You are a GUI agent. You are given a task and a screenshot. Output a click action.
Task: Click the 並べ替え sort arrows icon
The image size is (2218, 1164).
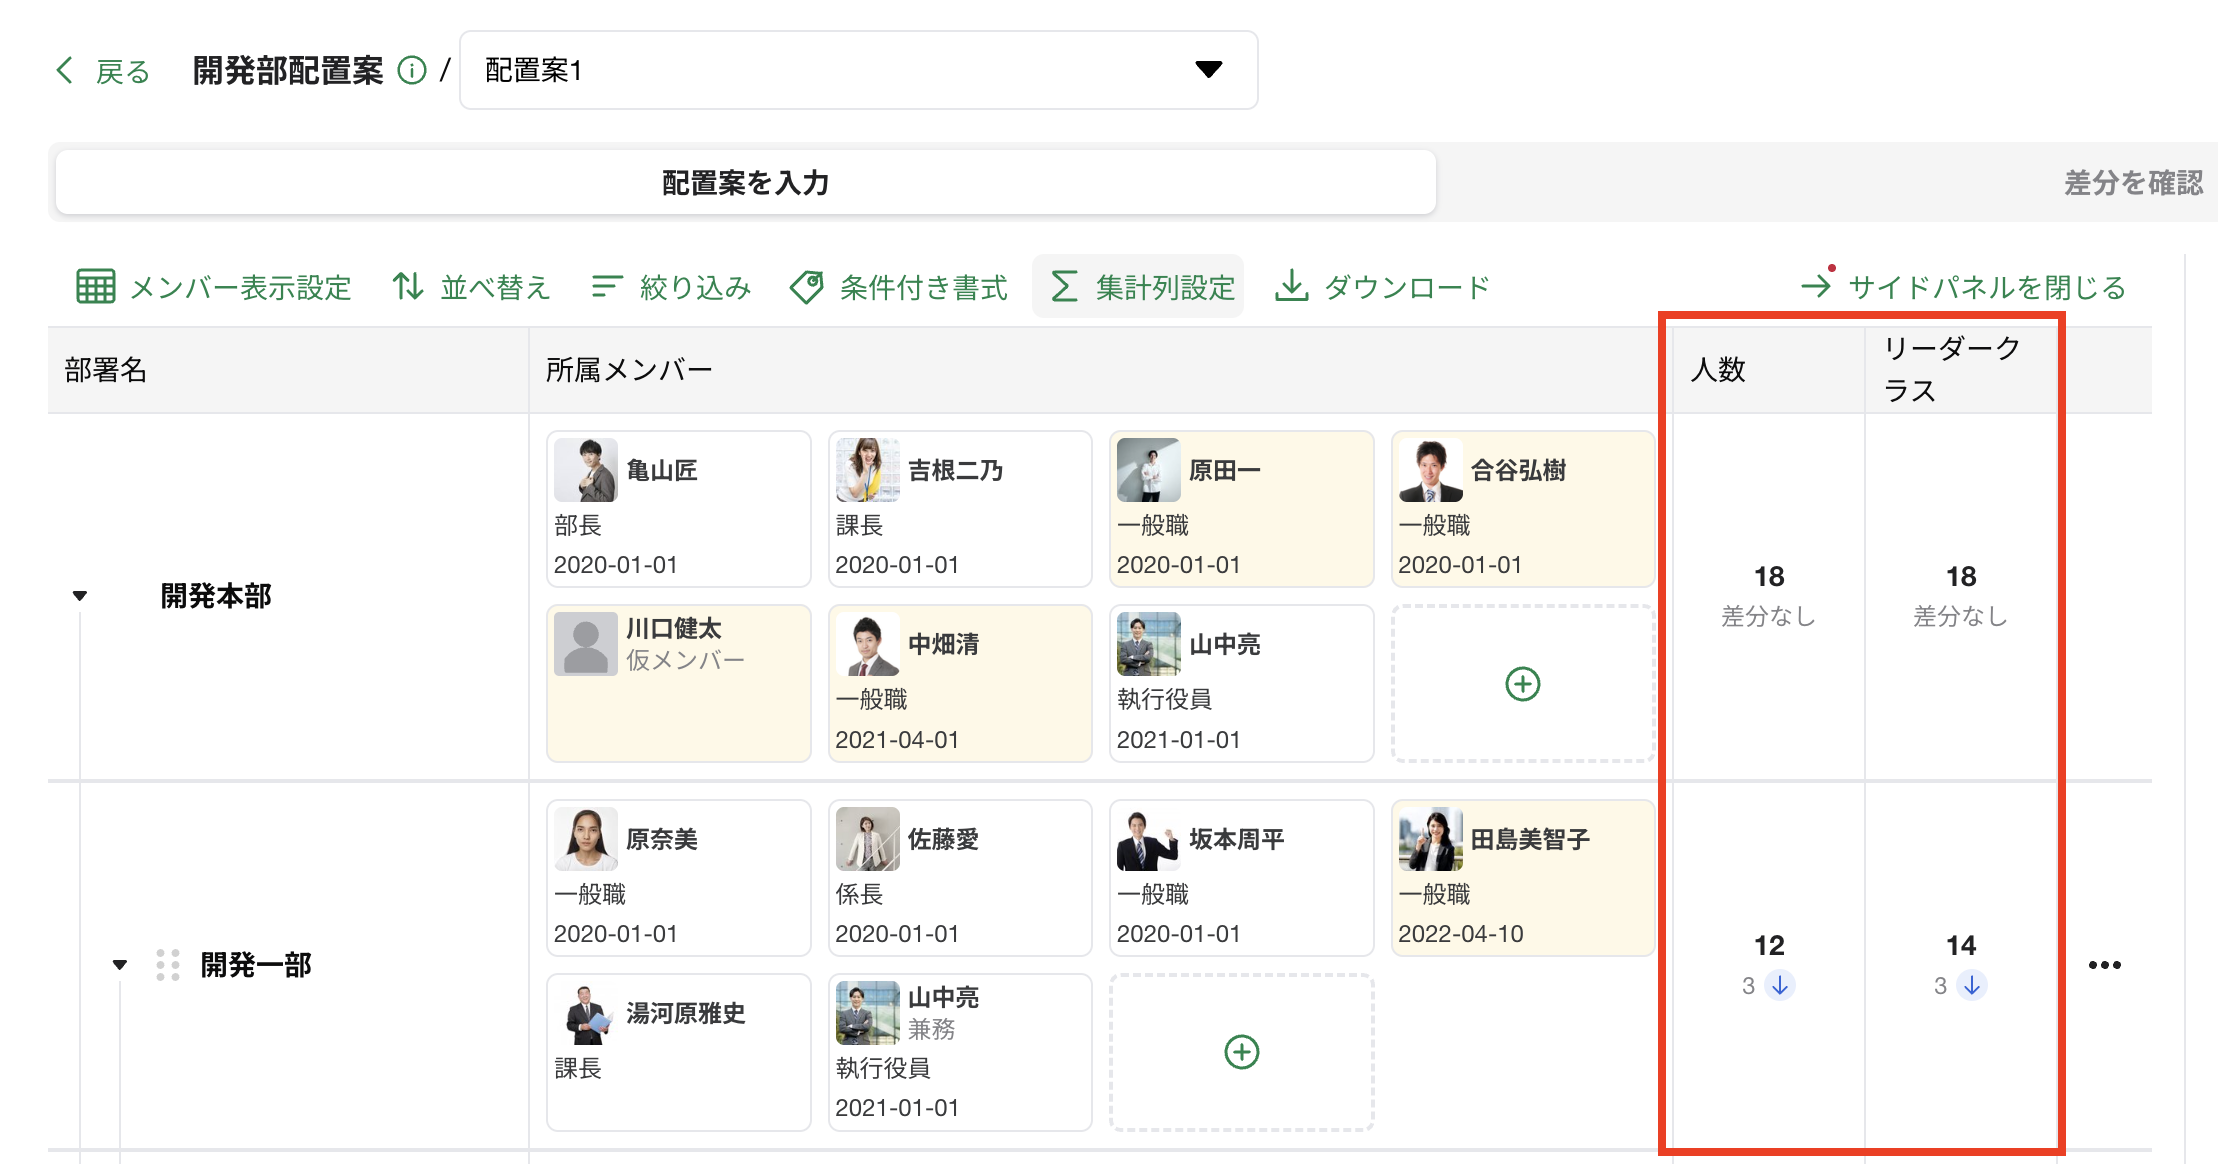click(x=407, y=287)
